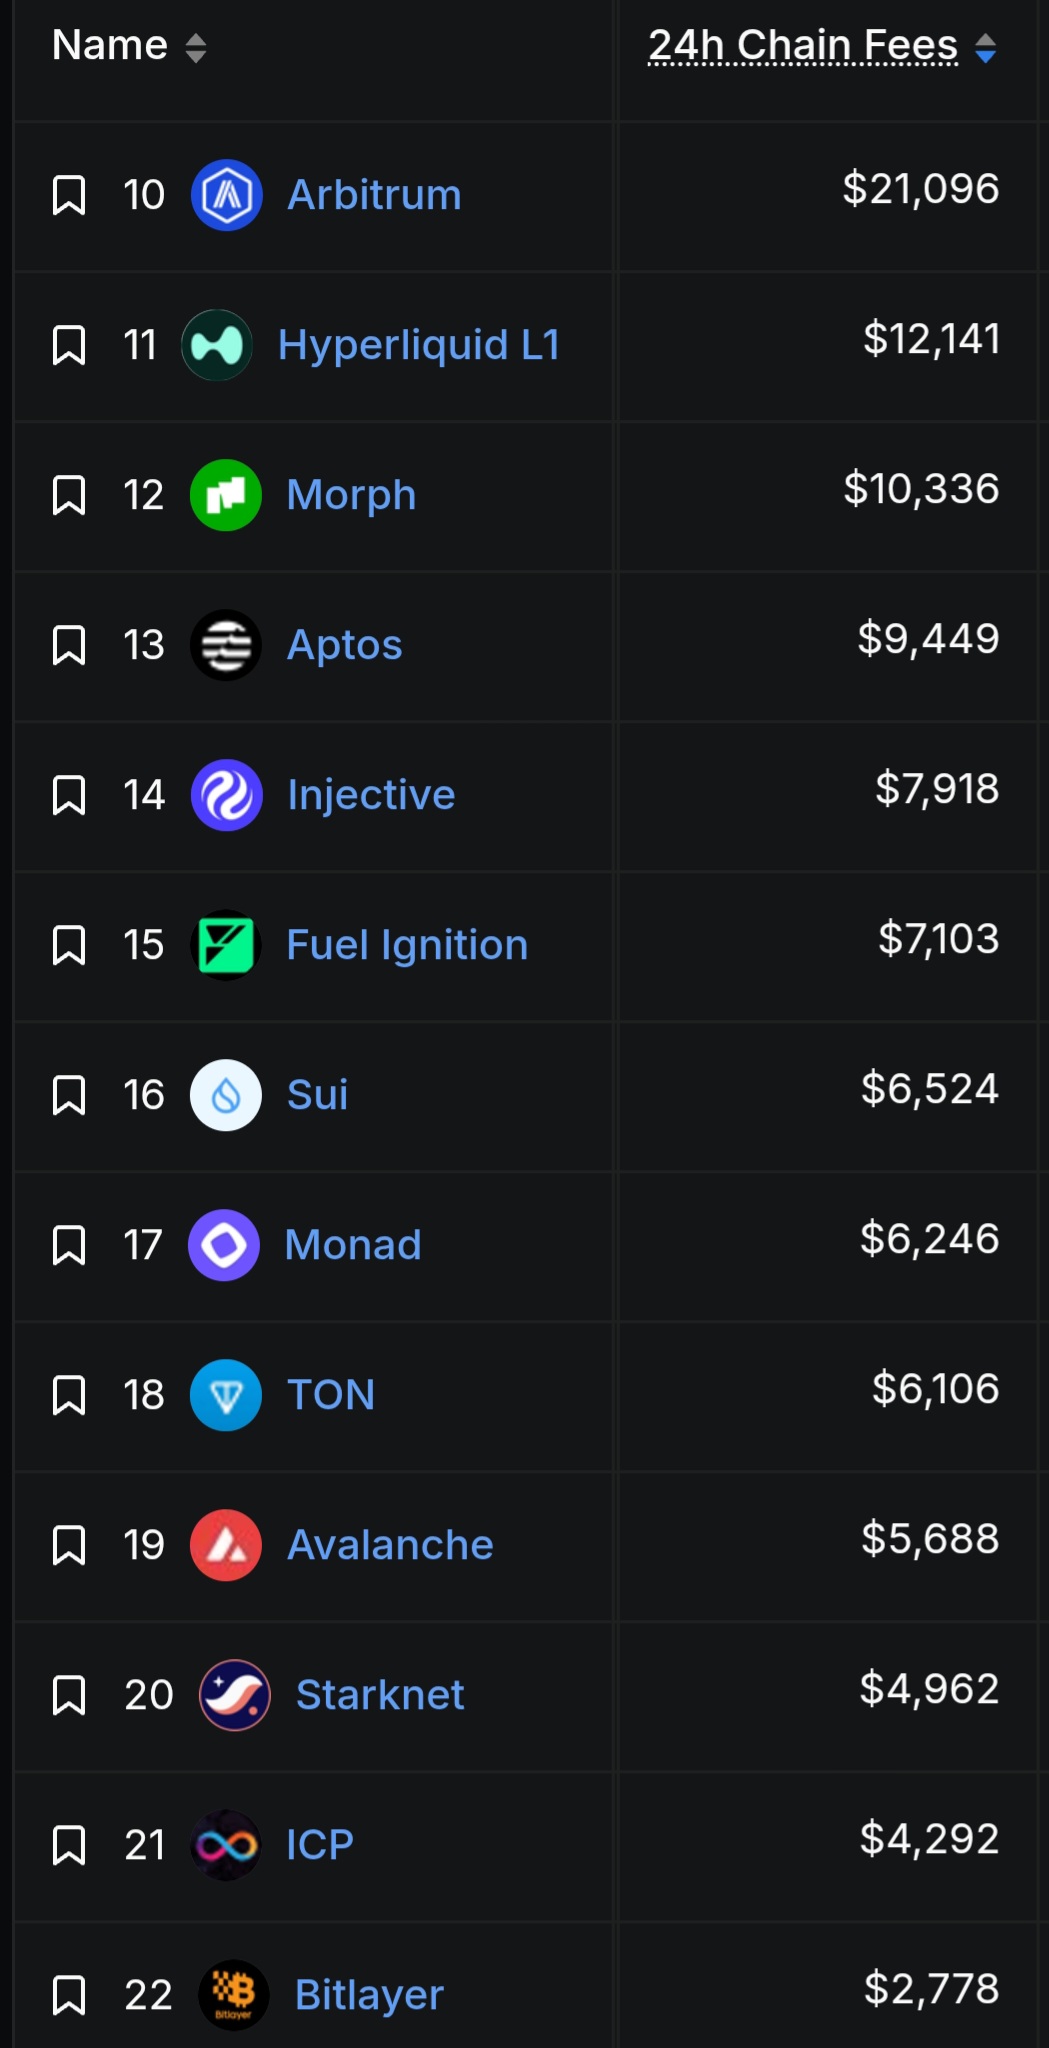Click the Name column header
This screenshot has width=1049, height=2048.
(x=110, y=45)
